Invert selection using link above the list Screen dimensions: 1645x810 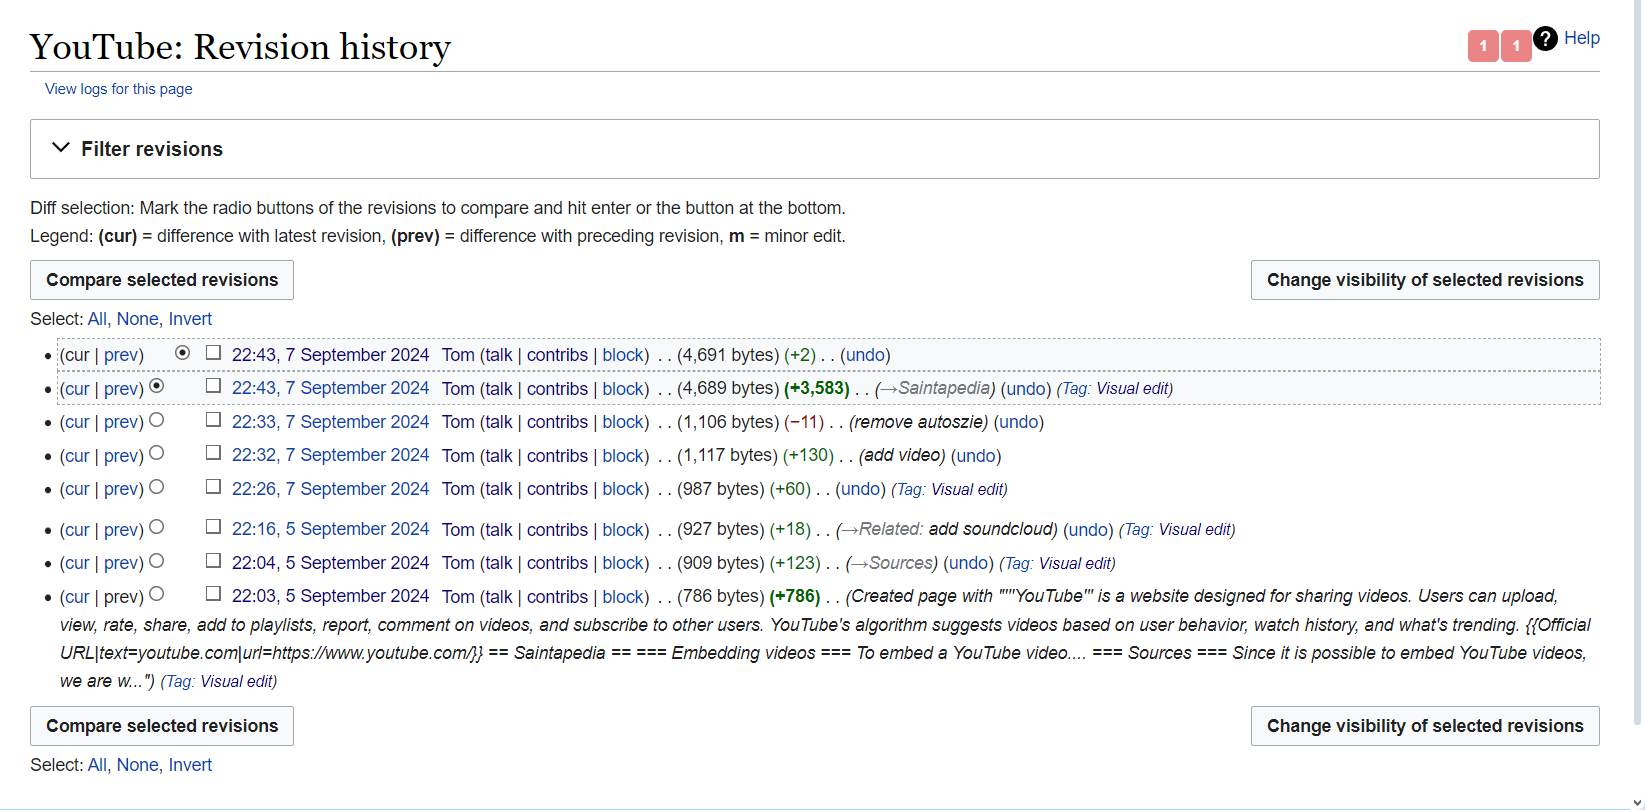[190, 319]
